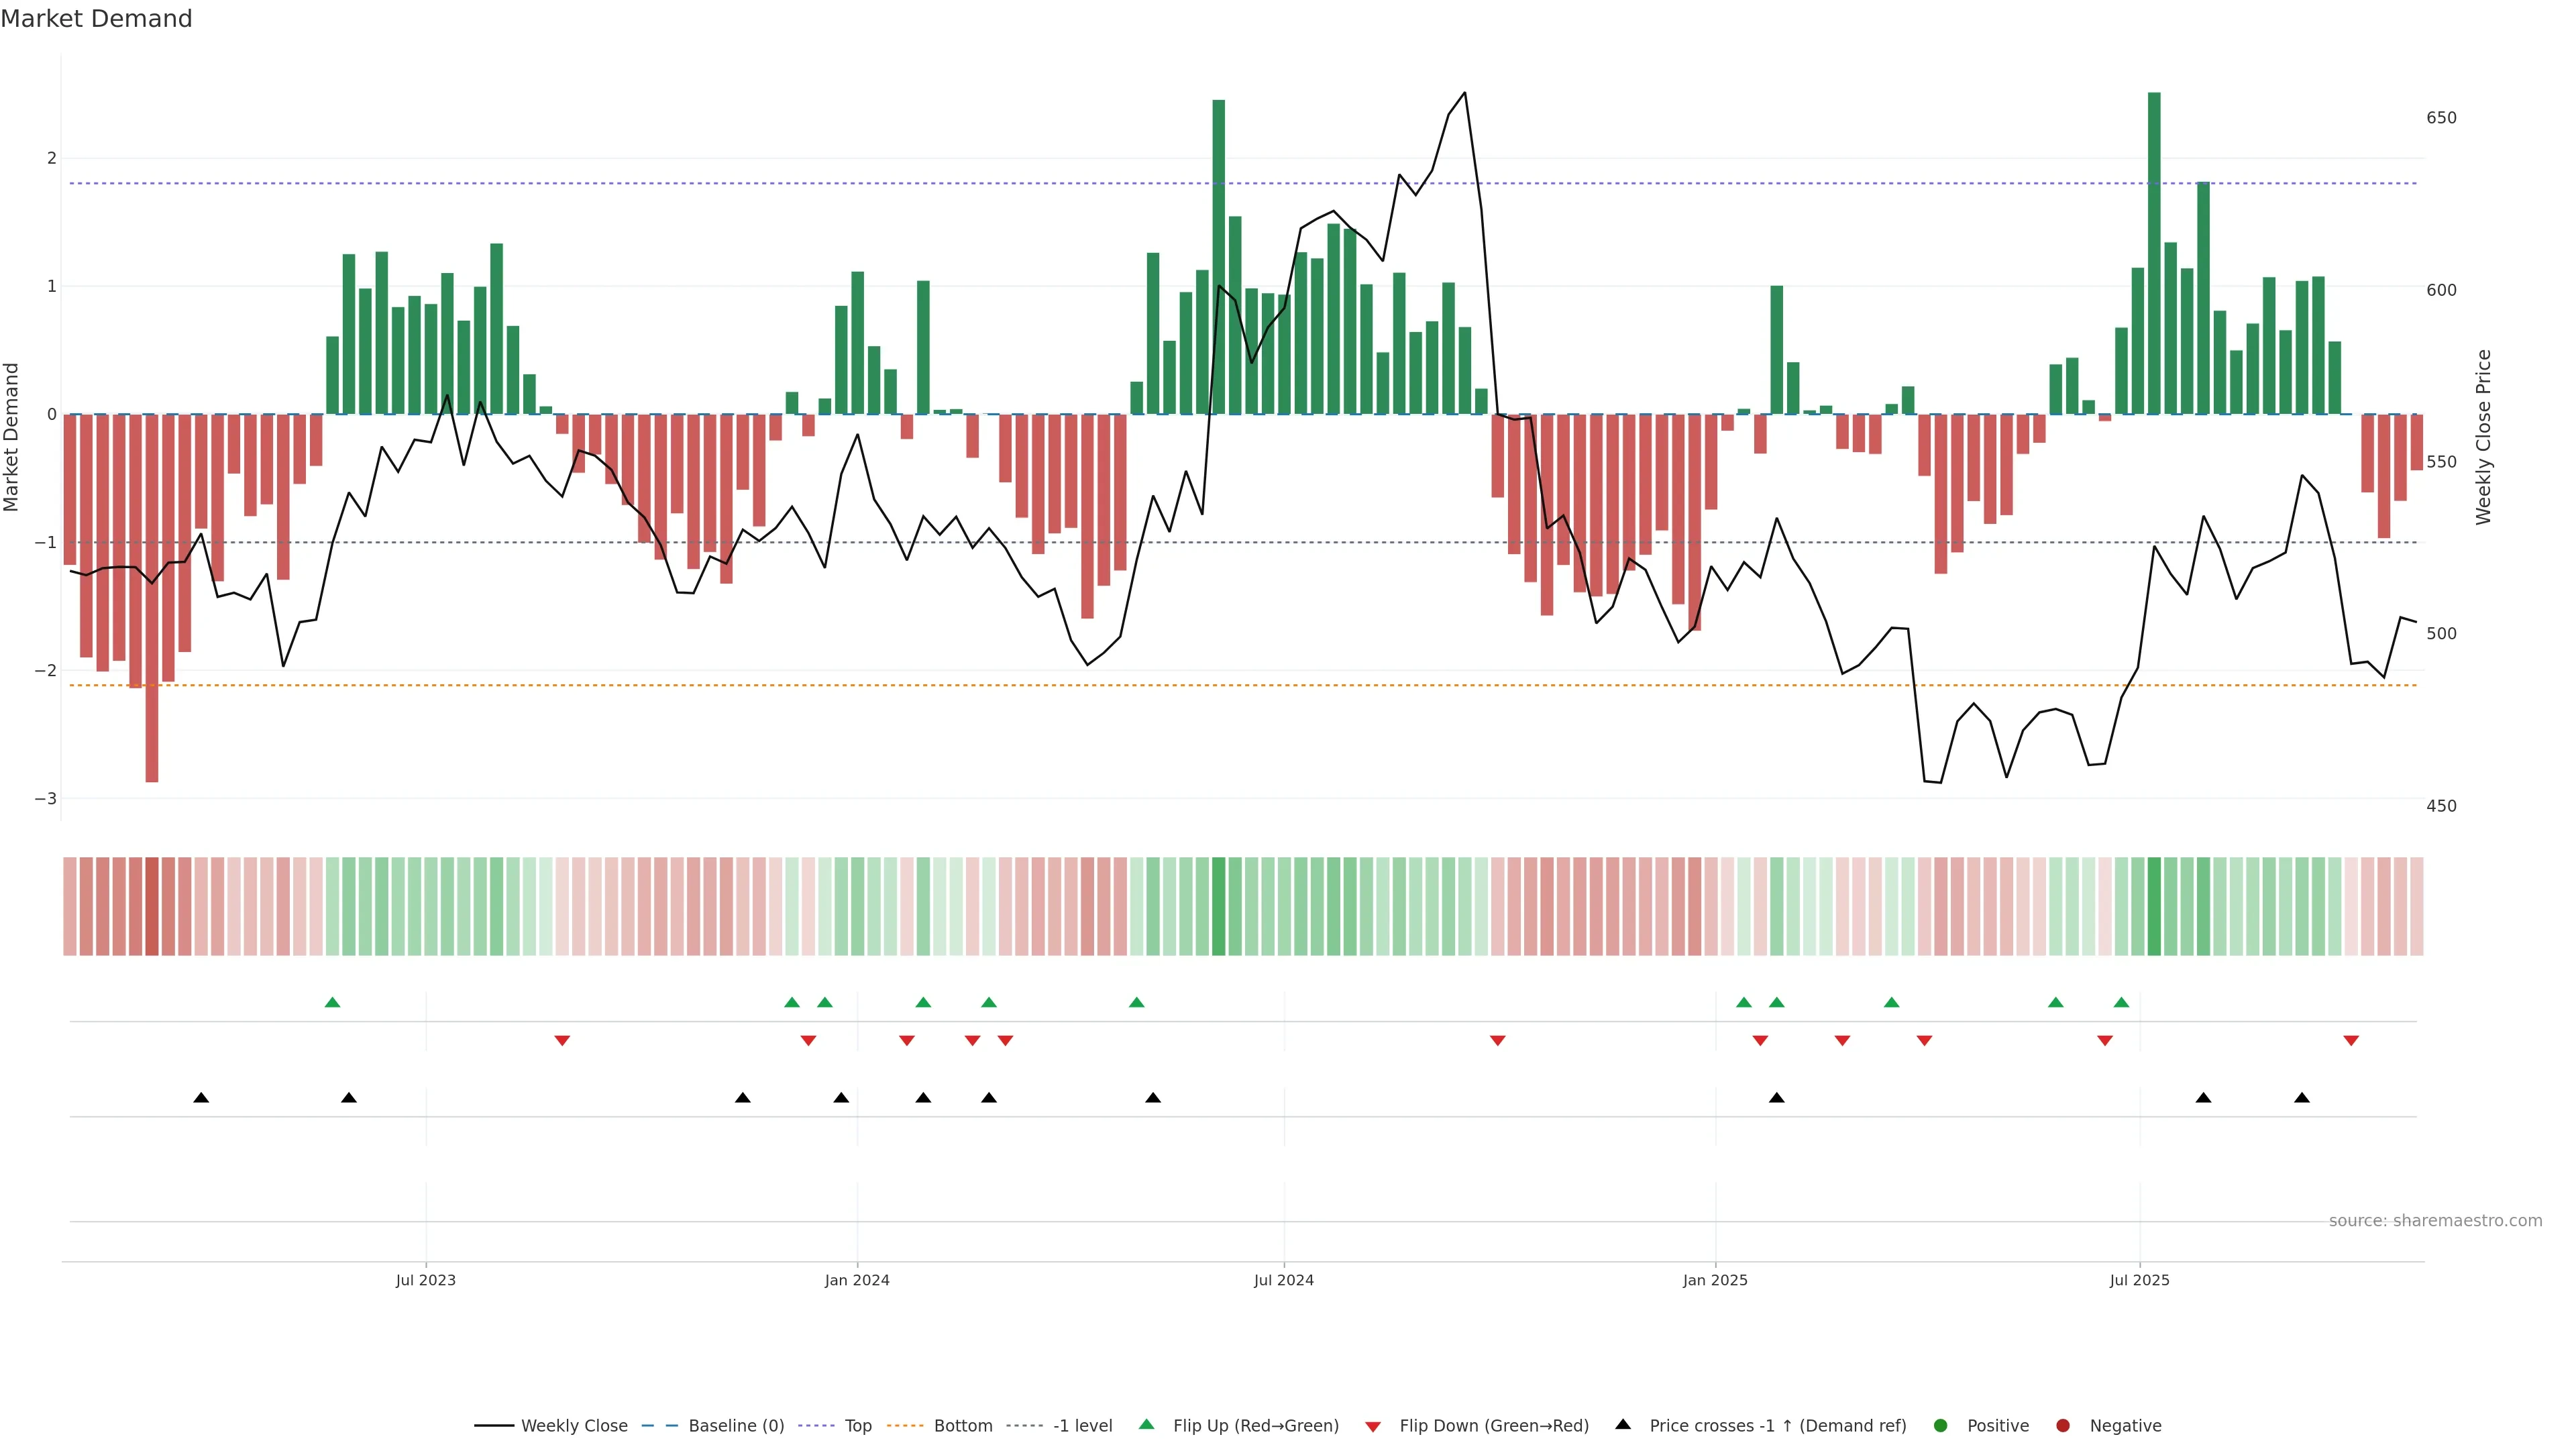This screenshot has width=2576, height=1449.
Task: Click the green Flip Up triangle in the legend
Action: pos(1146,1424)
